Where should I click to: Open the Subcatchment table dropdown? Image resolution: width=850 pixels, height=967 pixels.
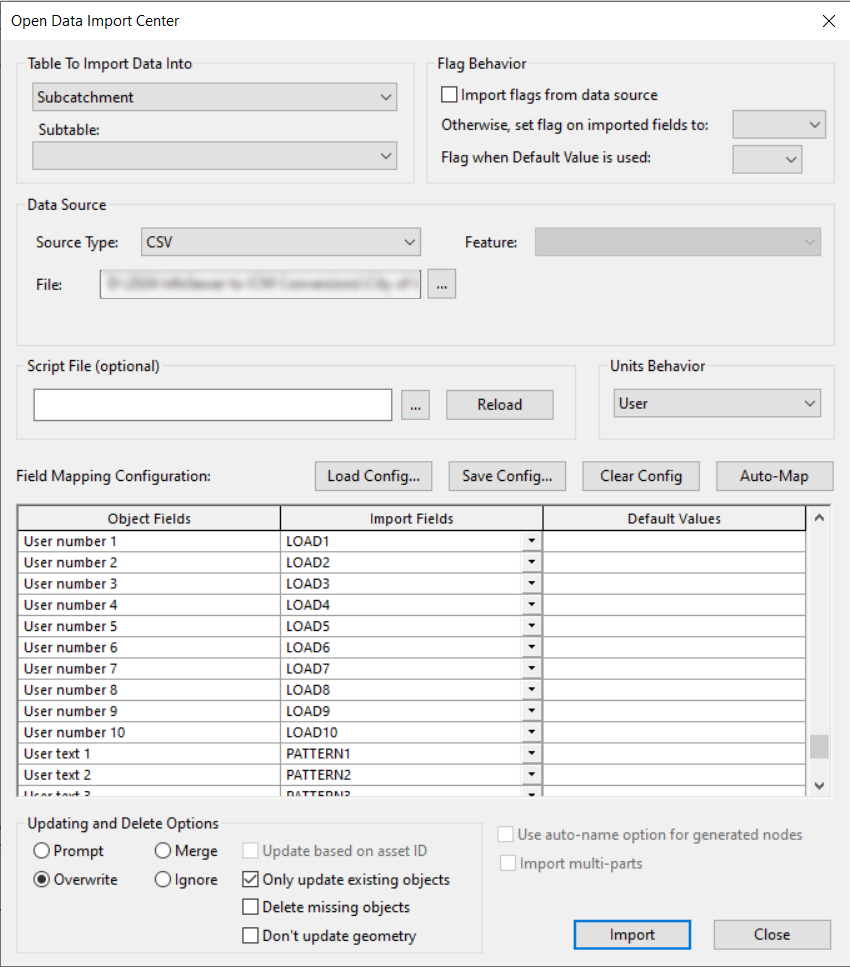[x=386, y=96]
